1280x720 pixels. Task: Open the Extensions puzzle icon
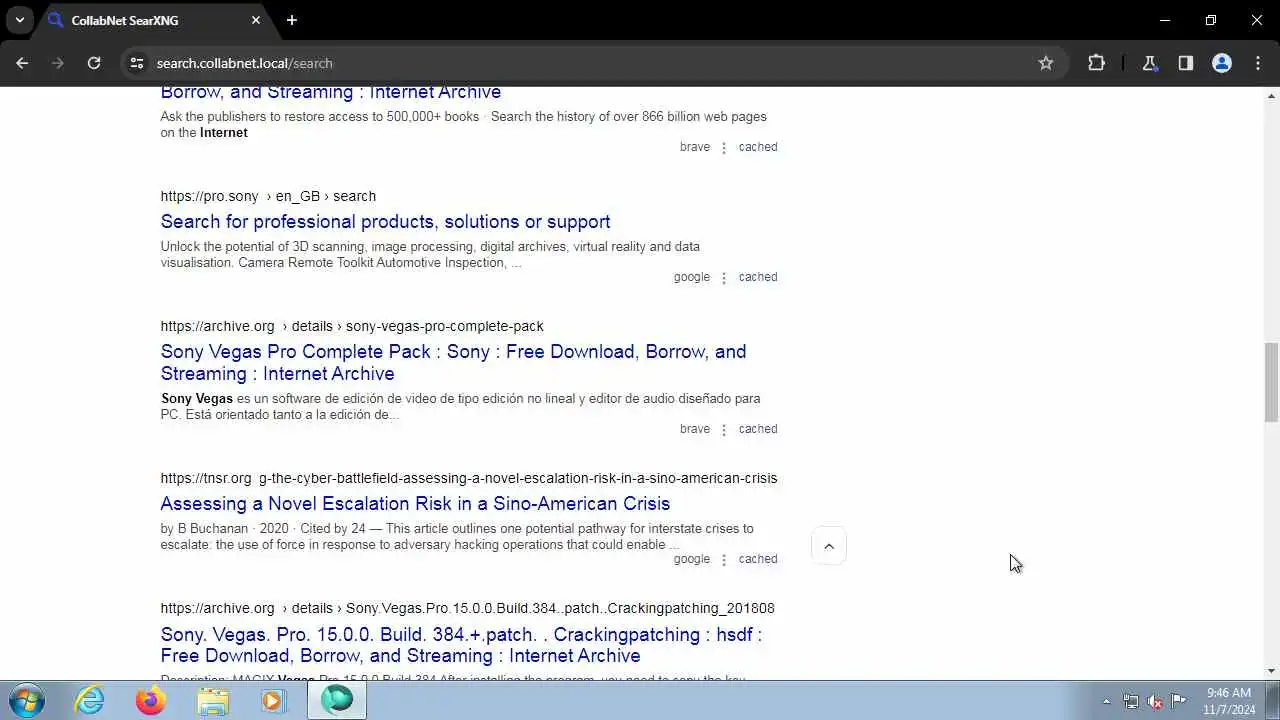(1097, 63)
